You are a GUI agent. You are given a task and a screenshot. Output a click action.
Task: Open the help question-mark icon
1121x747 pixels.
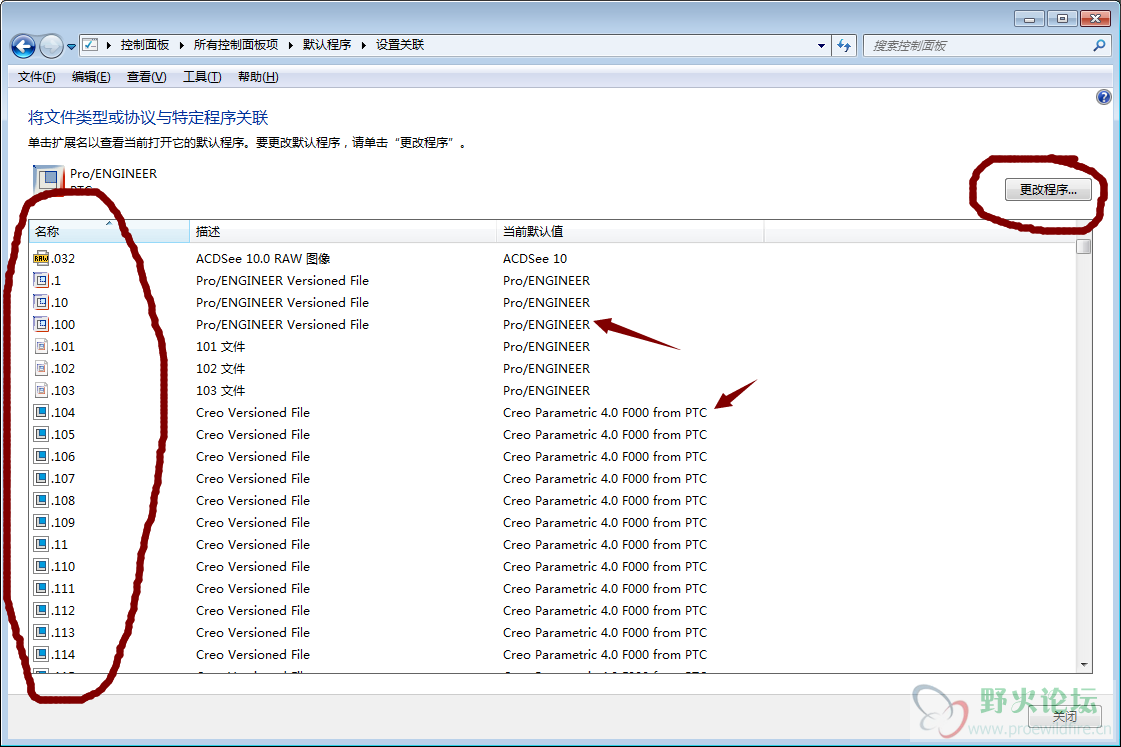1104,97
